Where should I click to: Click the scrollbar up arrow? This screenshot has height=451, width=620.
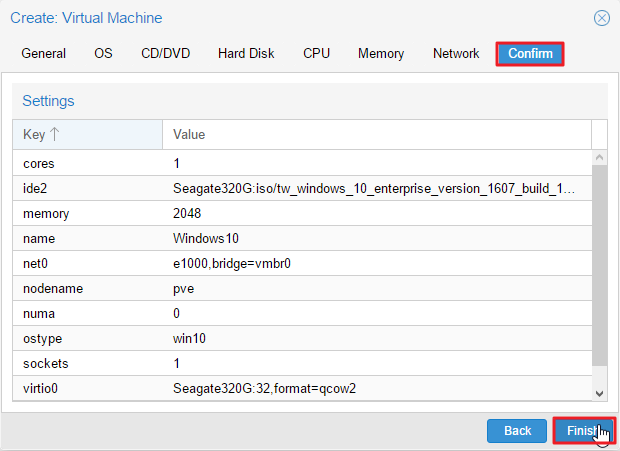pos(599,157)
